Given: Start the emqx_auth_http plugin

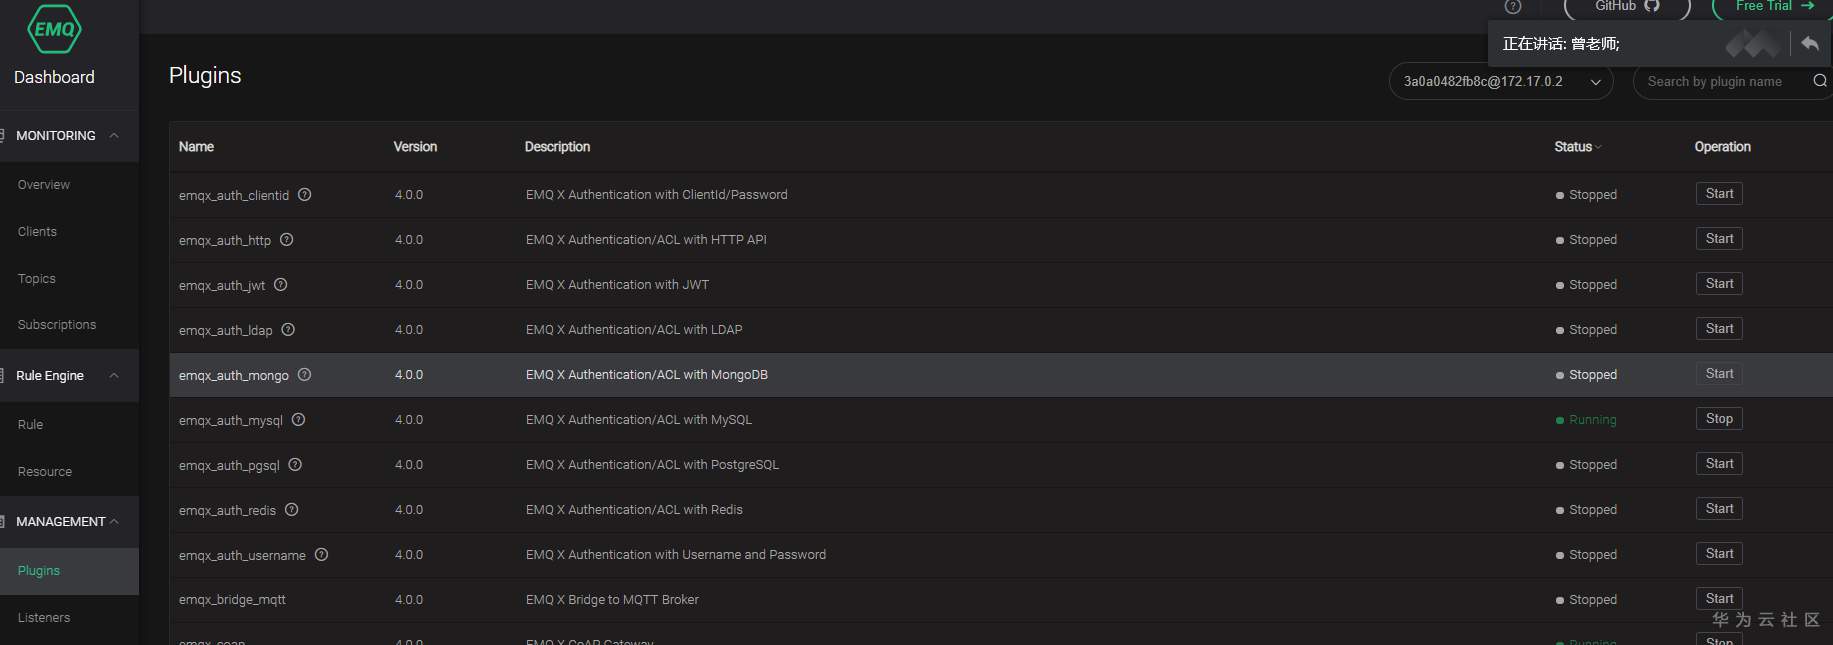Looking at the screenshot, I should coord(1719,239).
